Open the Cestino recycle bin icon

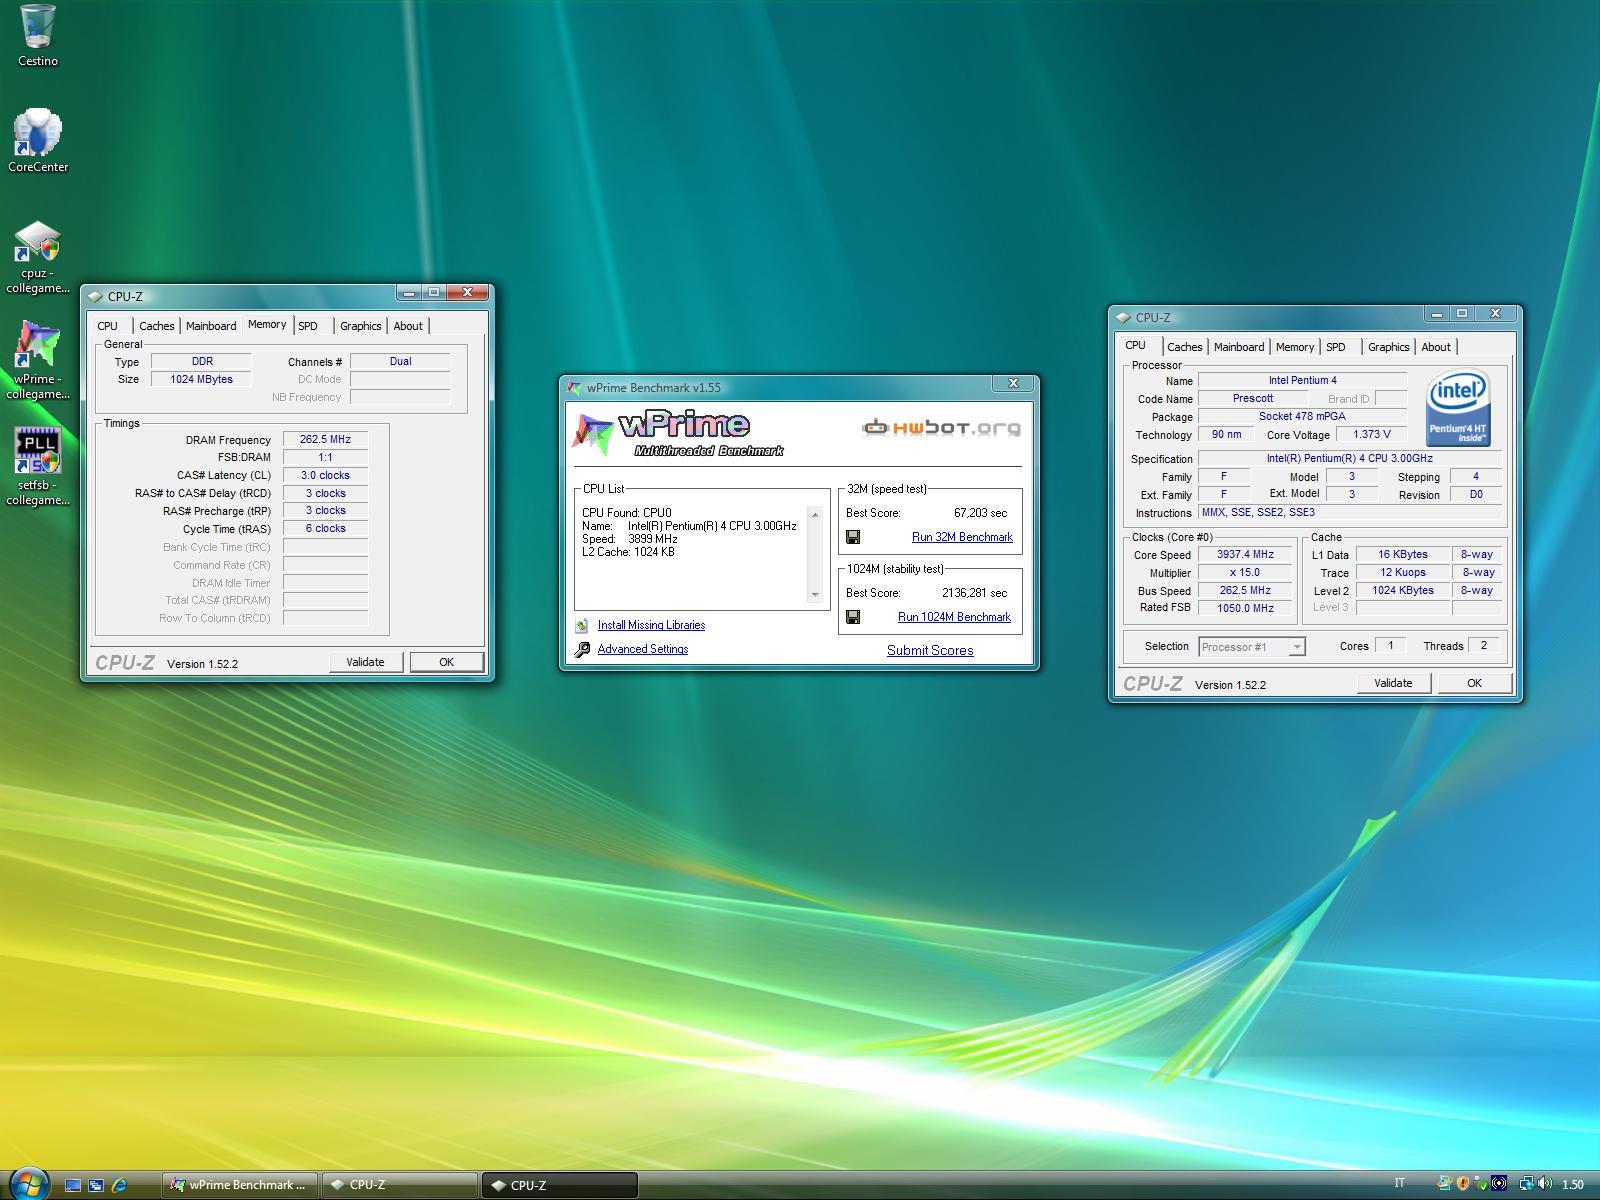[x=38, y=36]
